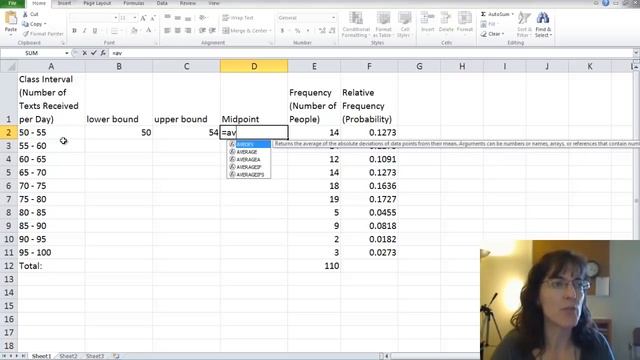Viewport: 640px width, 360px height.
Task: Set bottom vertical alignment
Action: (x=188, y=18)
